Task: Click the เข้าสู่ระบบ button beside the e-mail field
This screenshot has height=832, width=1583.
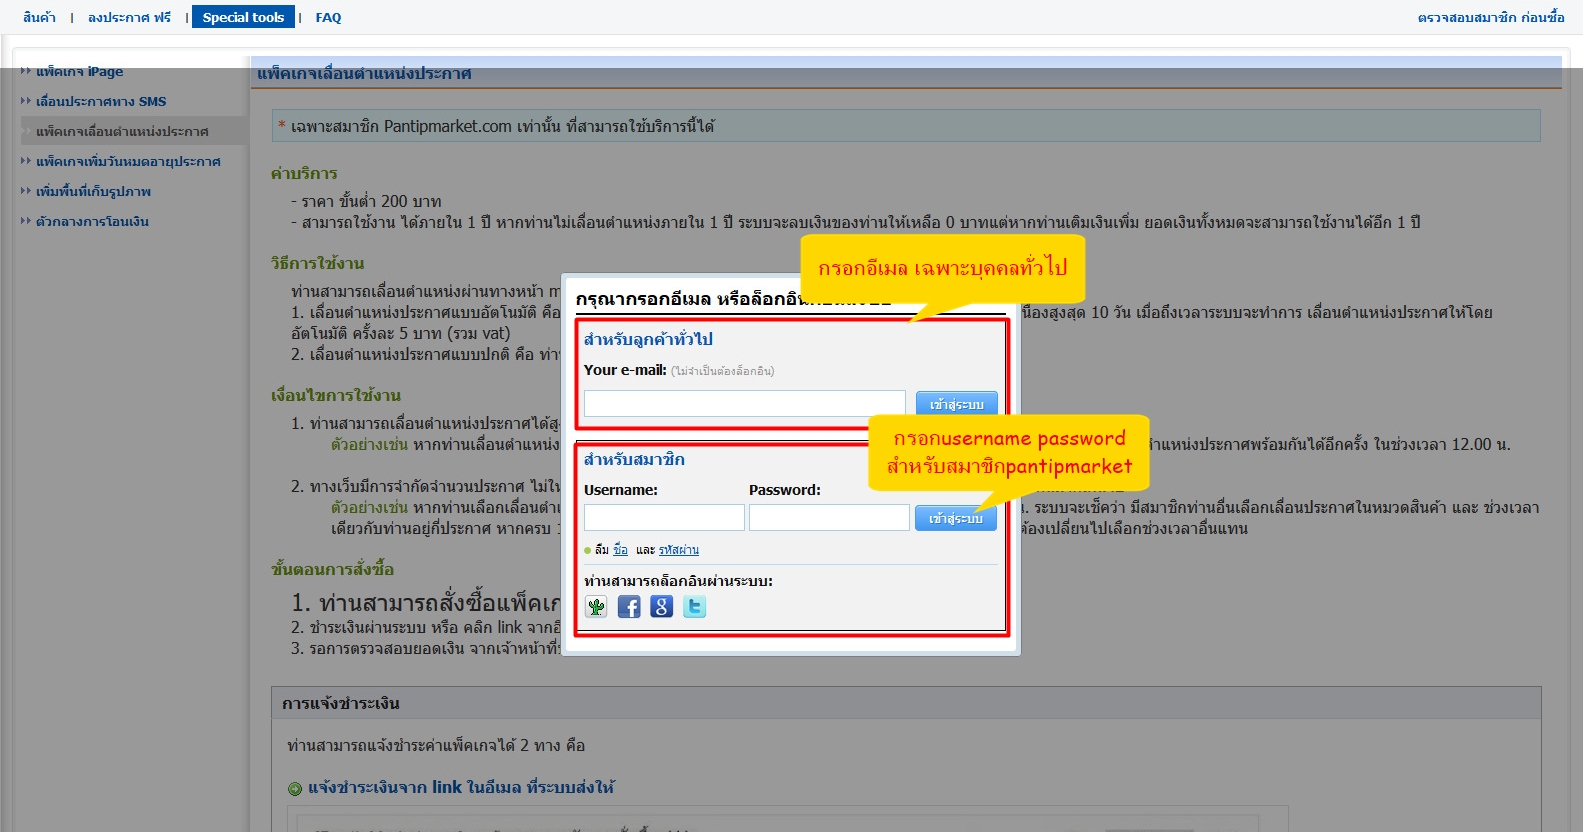Action: tap(957, 403)
